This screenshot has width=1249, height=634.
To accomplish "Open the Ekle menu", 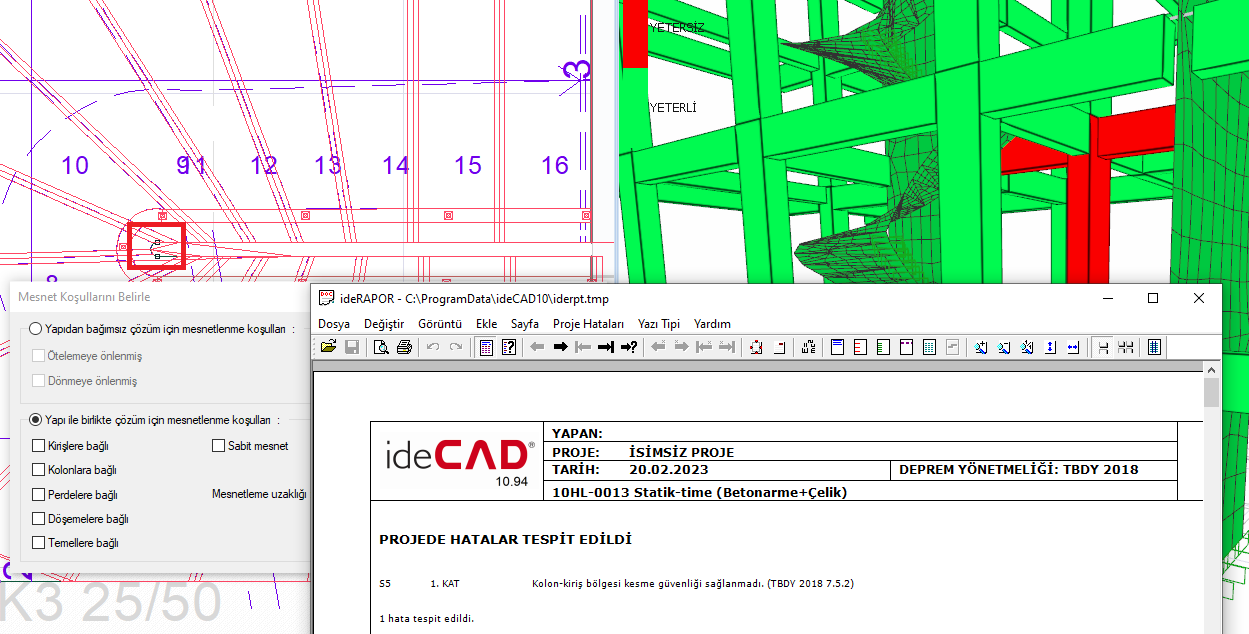I will pos(487,324).
